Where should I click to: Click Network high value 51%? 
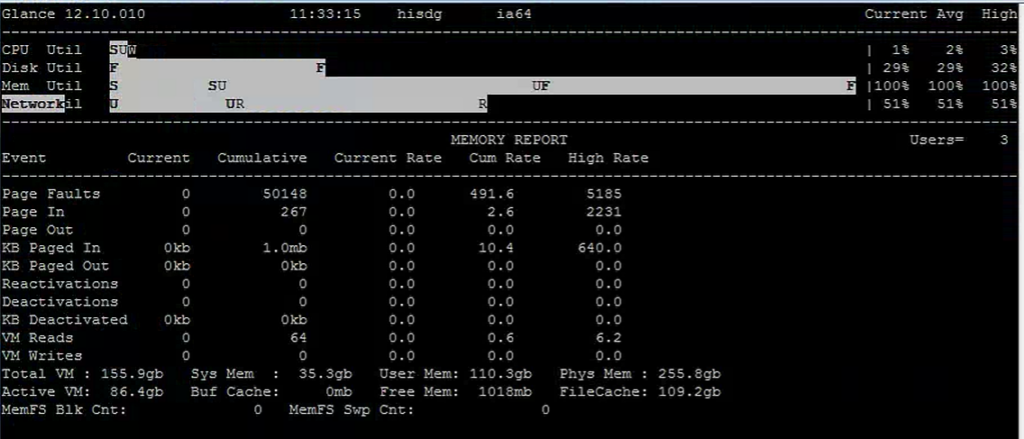[1004, 103]
